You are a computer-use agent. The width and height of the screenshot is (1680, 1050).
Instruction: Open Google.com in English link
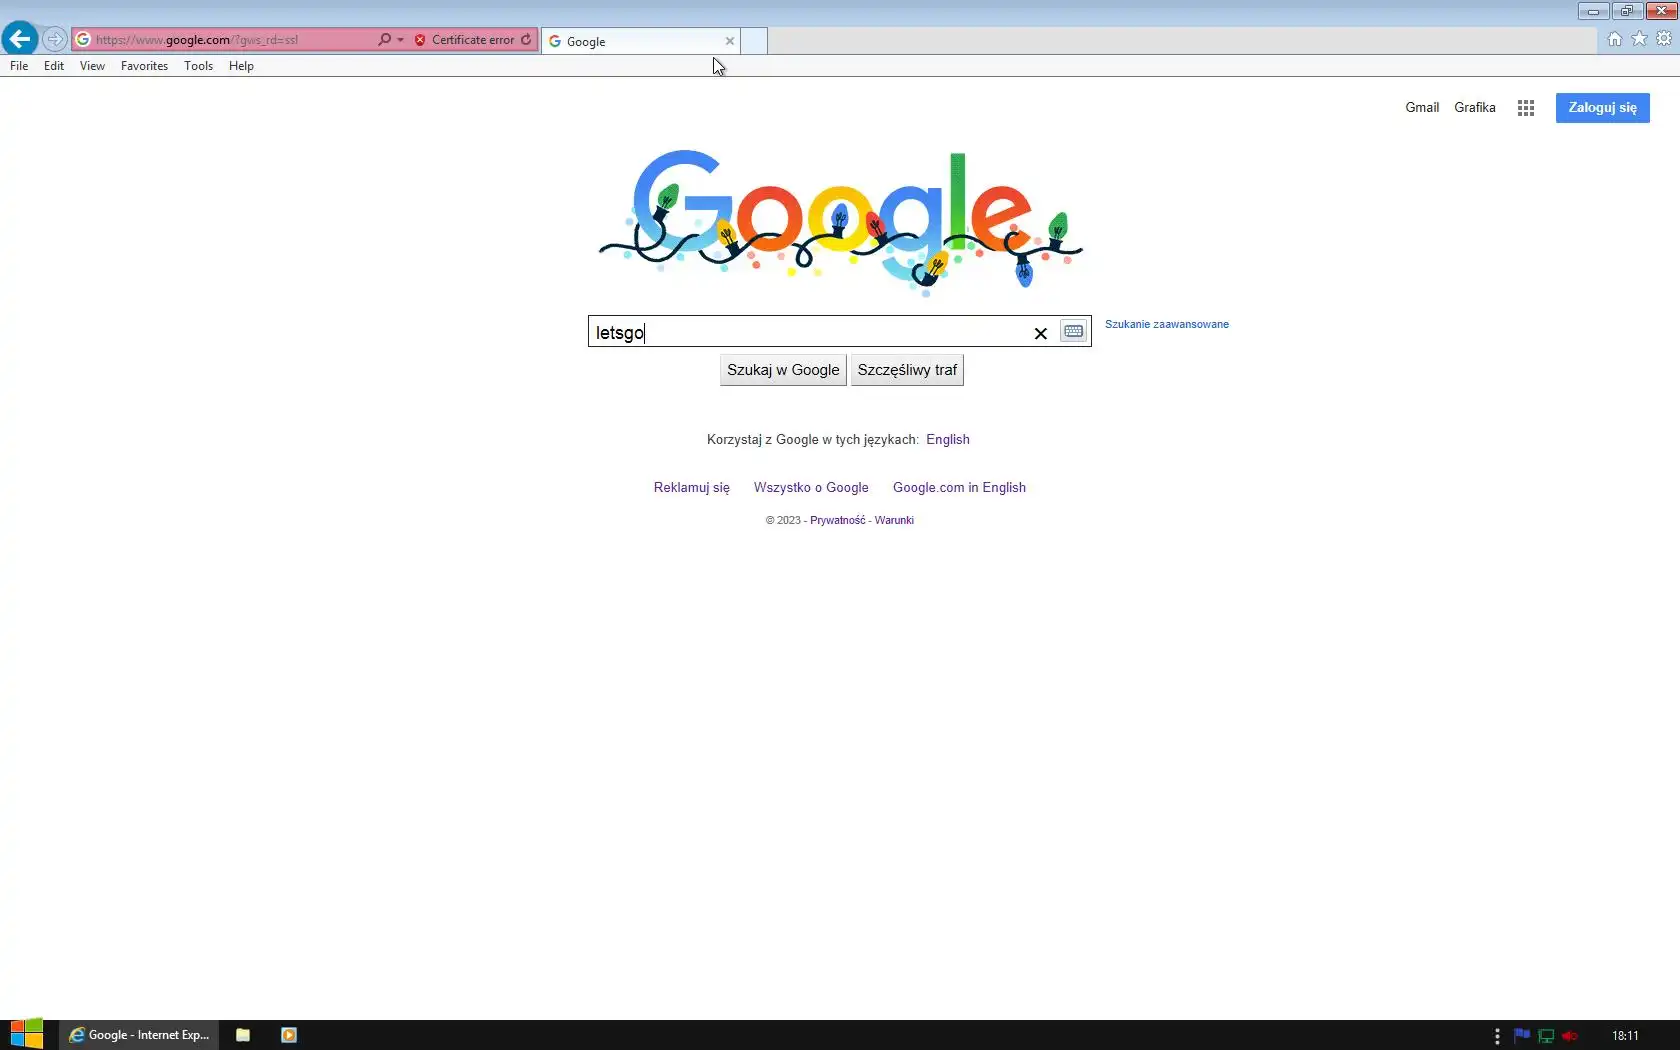tap(959, 487)
